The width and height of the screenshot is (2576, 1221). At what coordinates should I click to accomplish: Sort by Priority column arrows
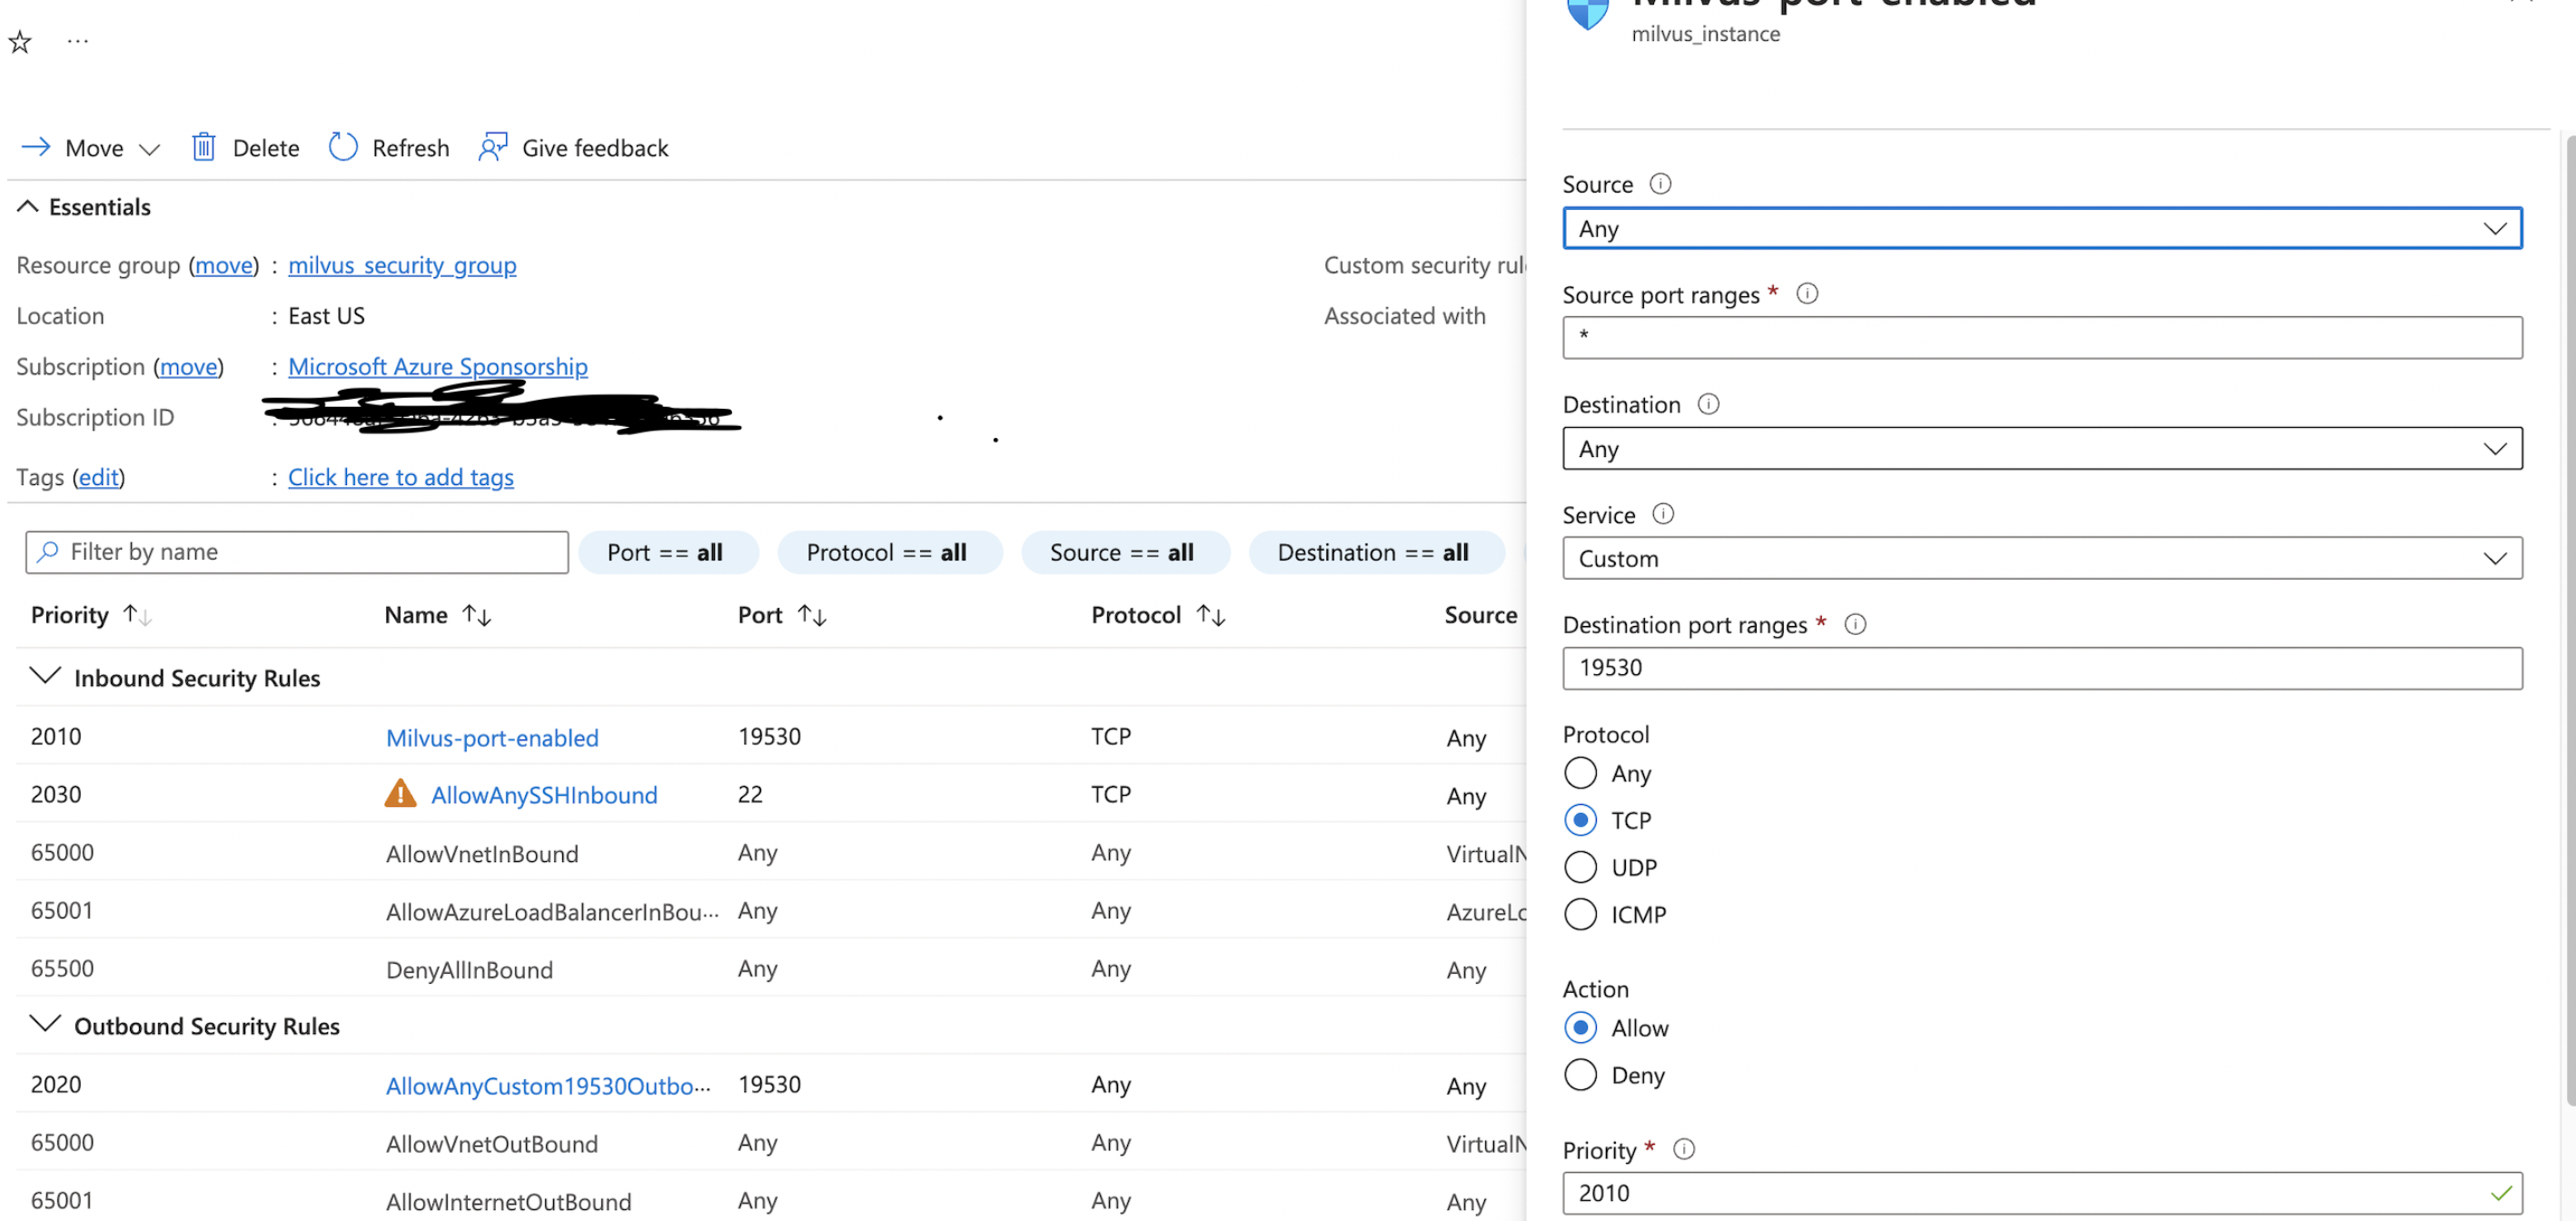click(x=138, y=615)
